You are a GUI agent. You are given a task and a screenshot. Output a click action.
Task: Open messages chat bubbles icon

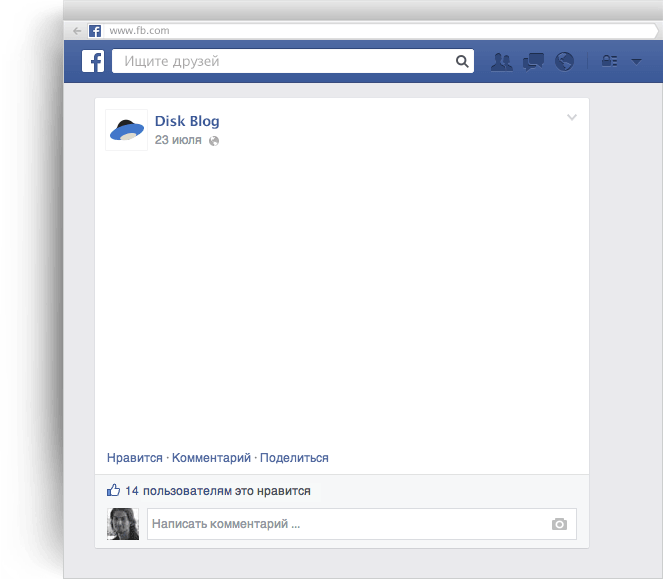coord(533,62)
